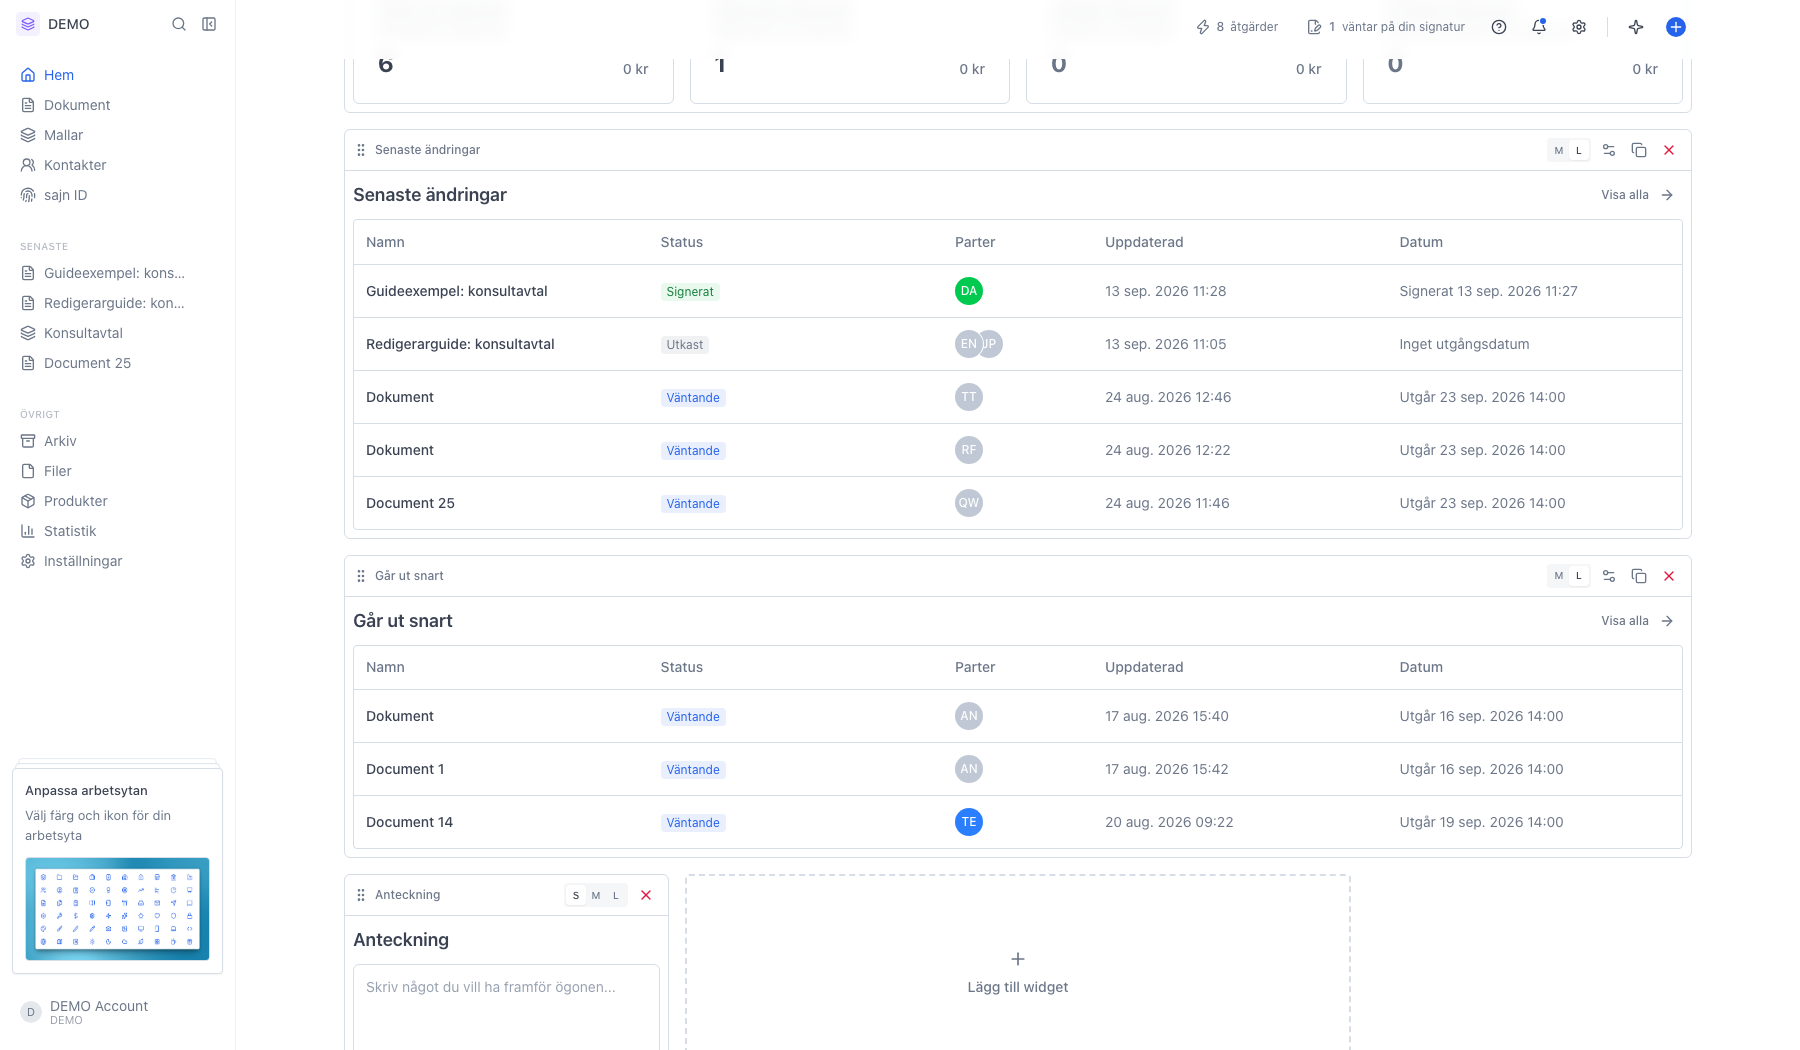Click the blue plus create button

[x=1676, y=27]
